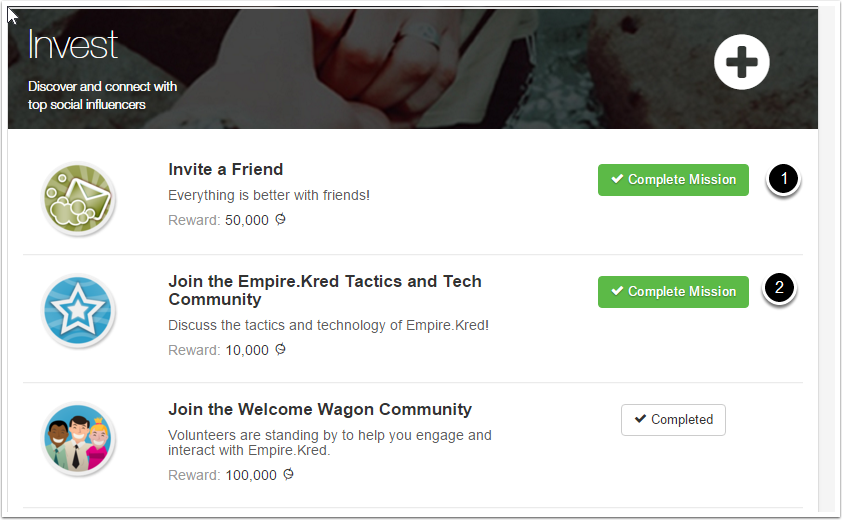Screen dimensions: 842x520
Task: Click 'Everything is better with friends!' description
Action: pyautogui.click(x=269, y=195)
